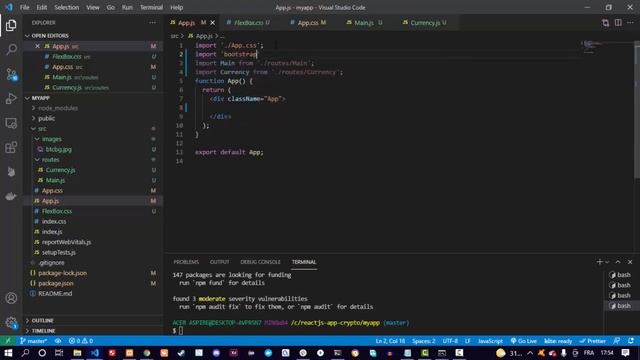
Task: Open the Explorer view in activity bar
Action: (x=11, y=25)
